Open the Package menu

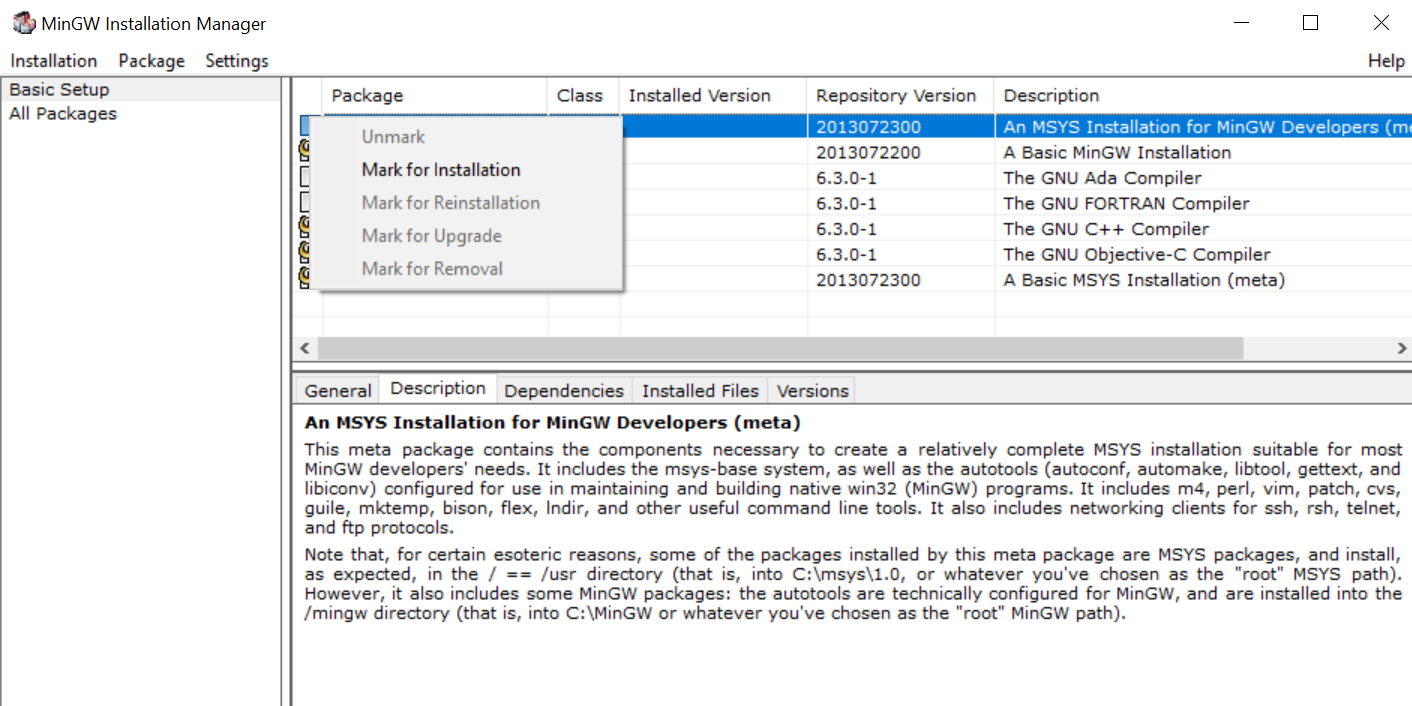(x=152, y=61)
